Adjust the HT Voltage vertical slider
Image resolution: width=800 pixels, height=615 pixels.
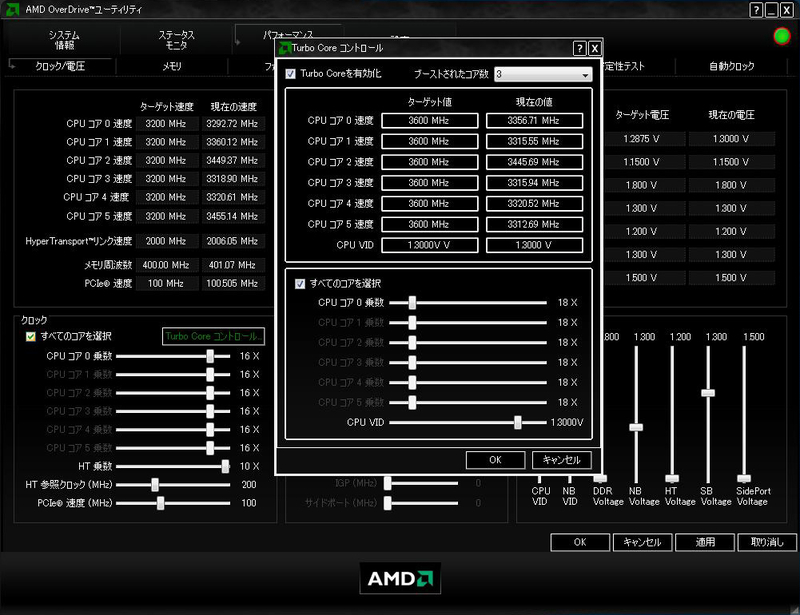tap(672, 478)
